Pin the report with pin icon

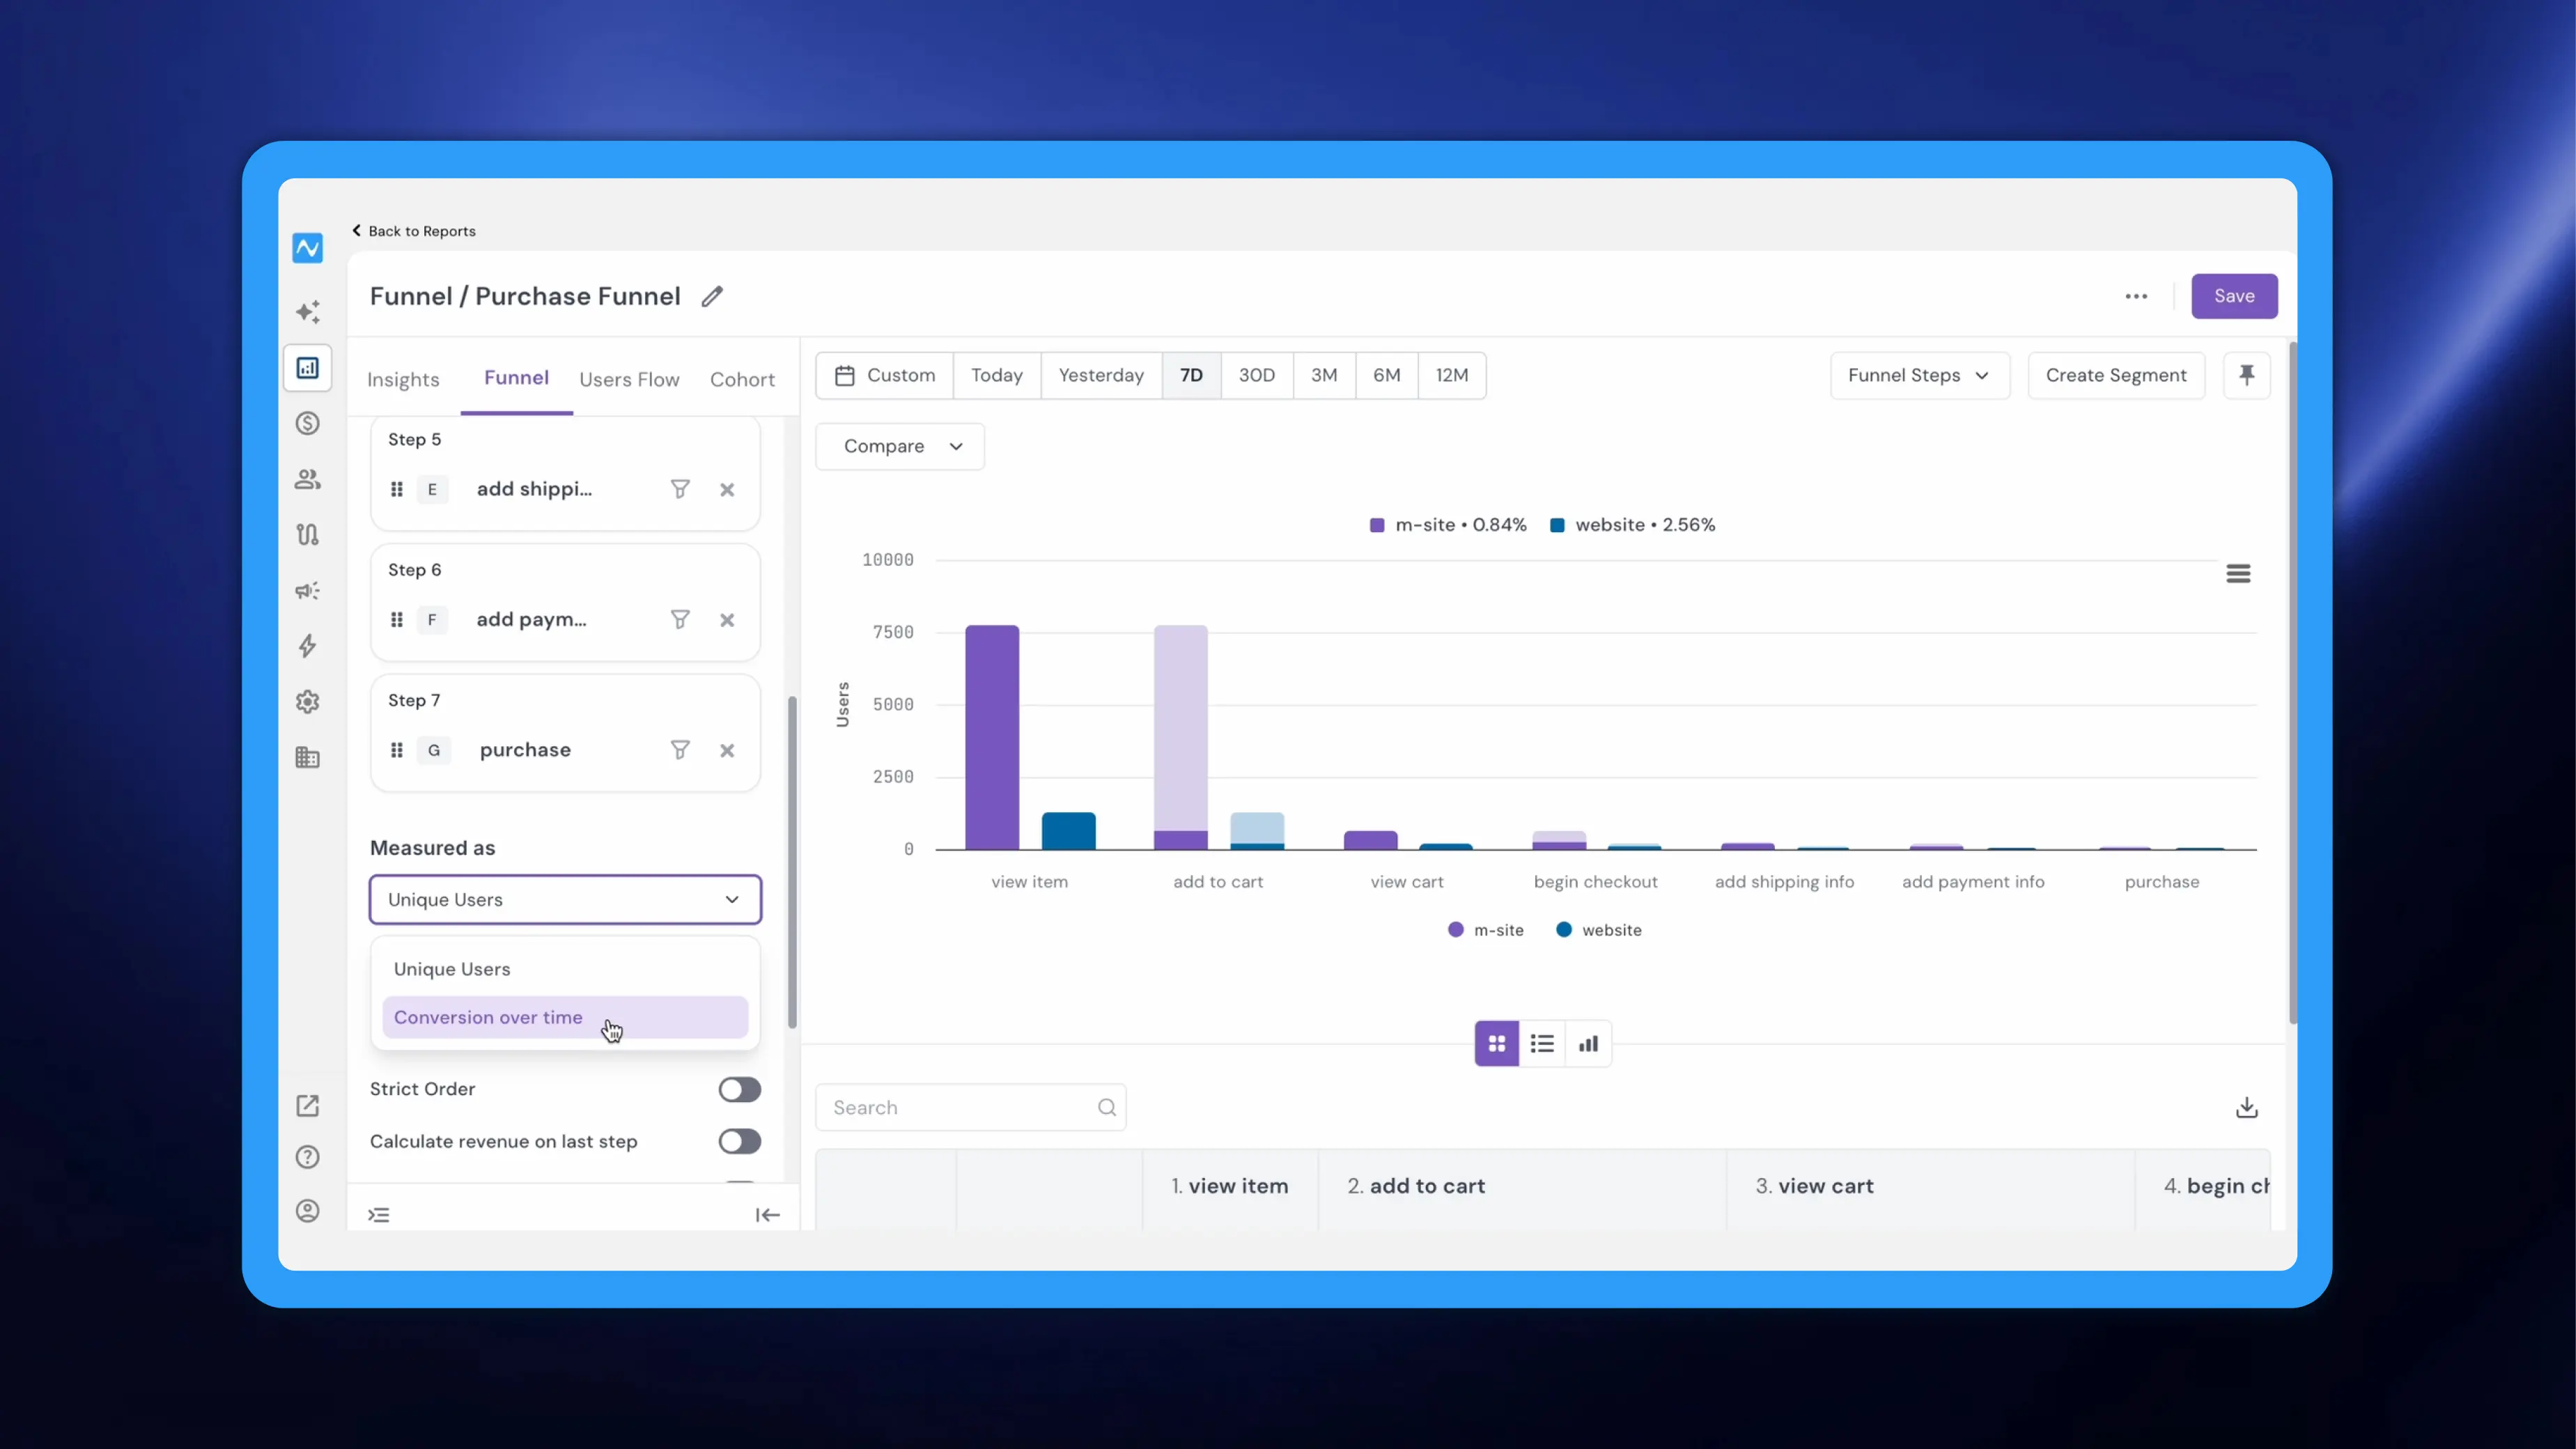(x=2247, y=375)
